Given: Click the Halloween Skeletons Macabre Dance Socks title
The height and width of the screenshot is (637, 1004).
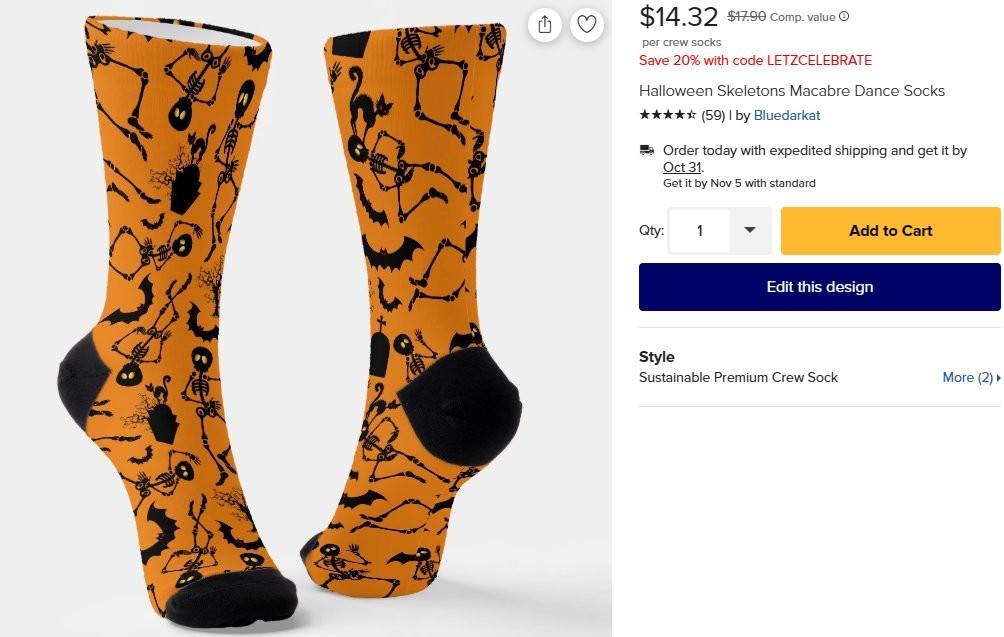Looking at the screenshot, I should coord(791,91).
